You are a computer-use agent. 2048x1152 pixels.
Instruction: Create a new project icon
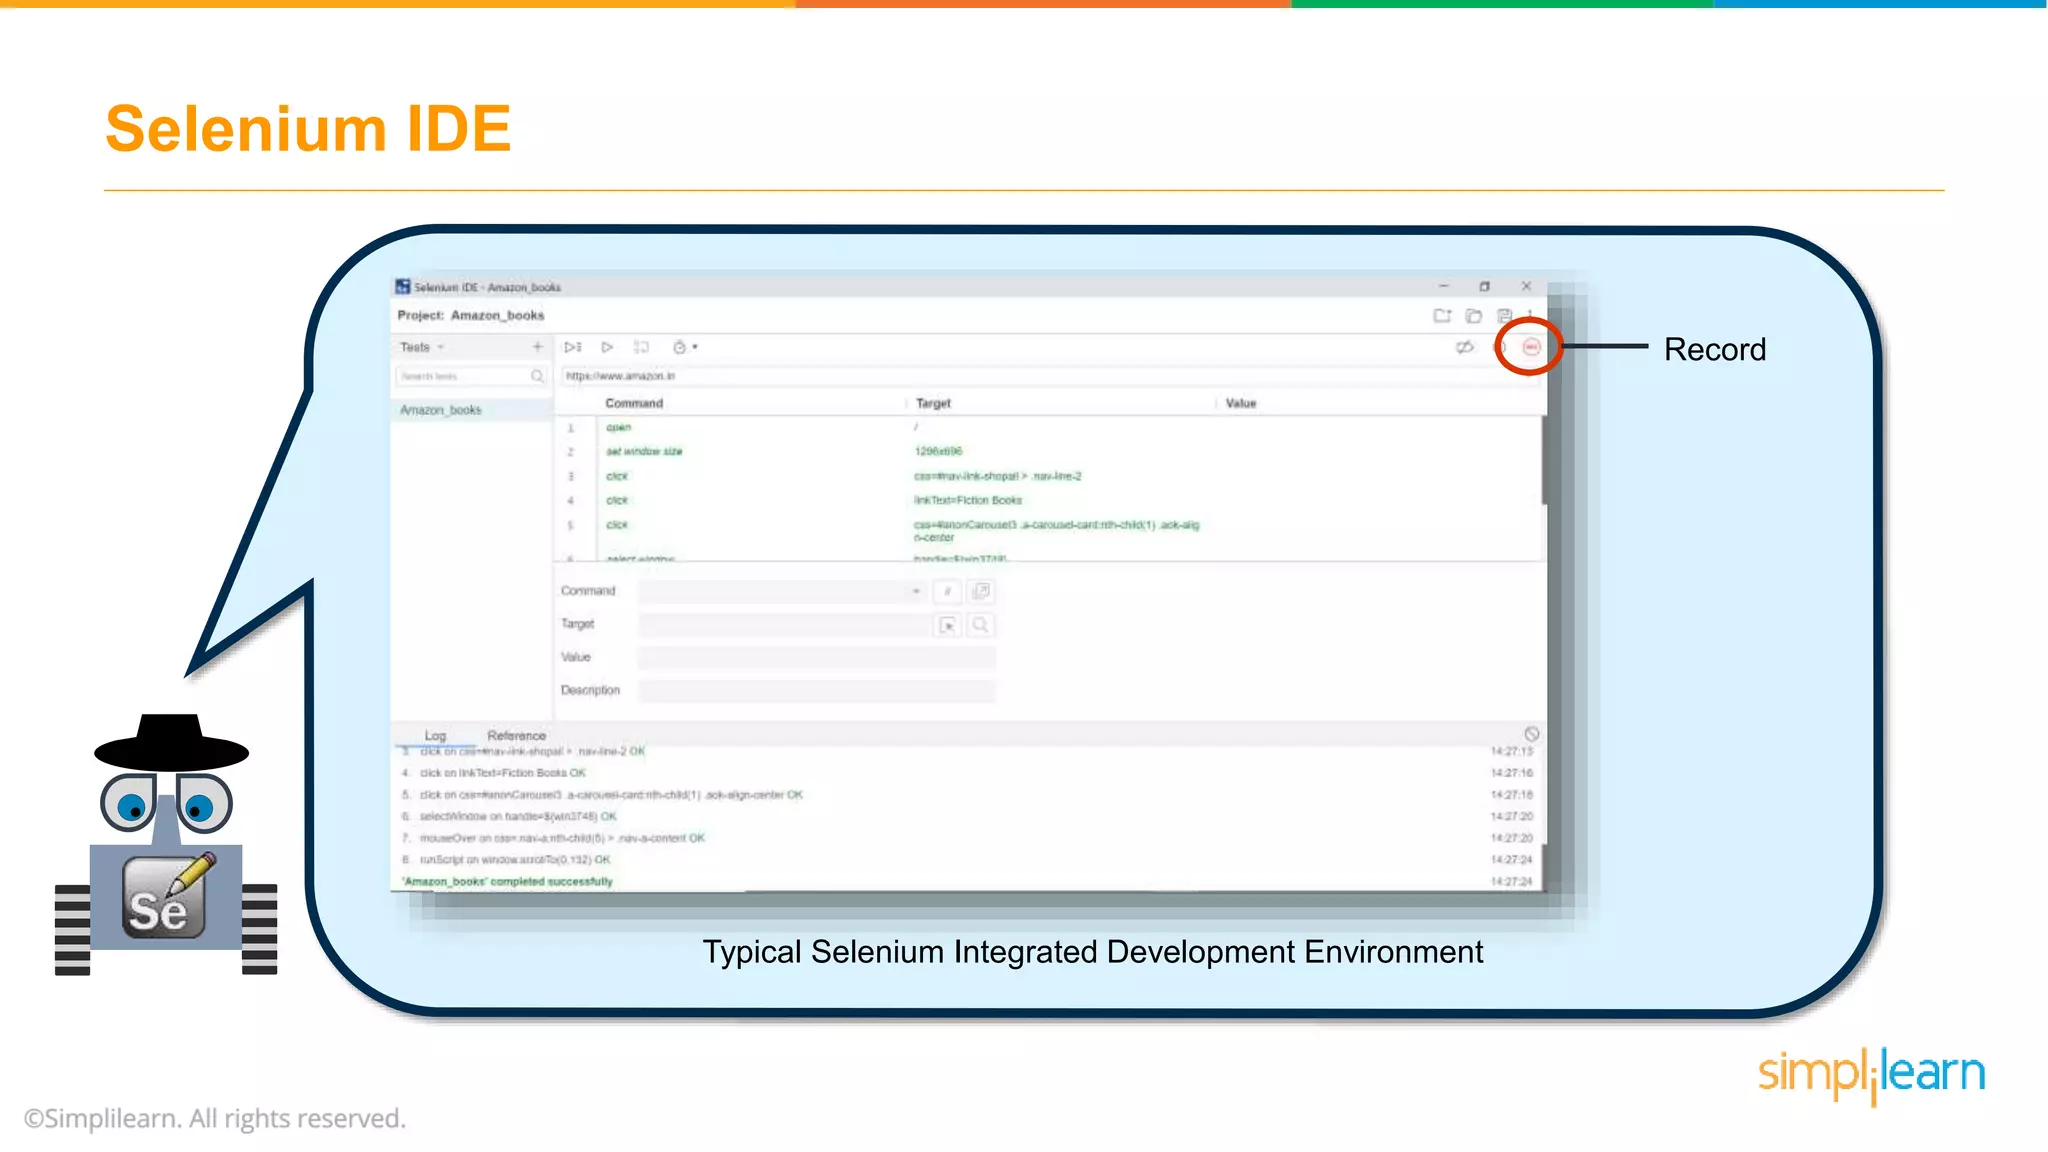(1442, 315)
